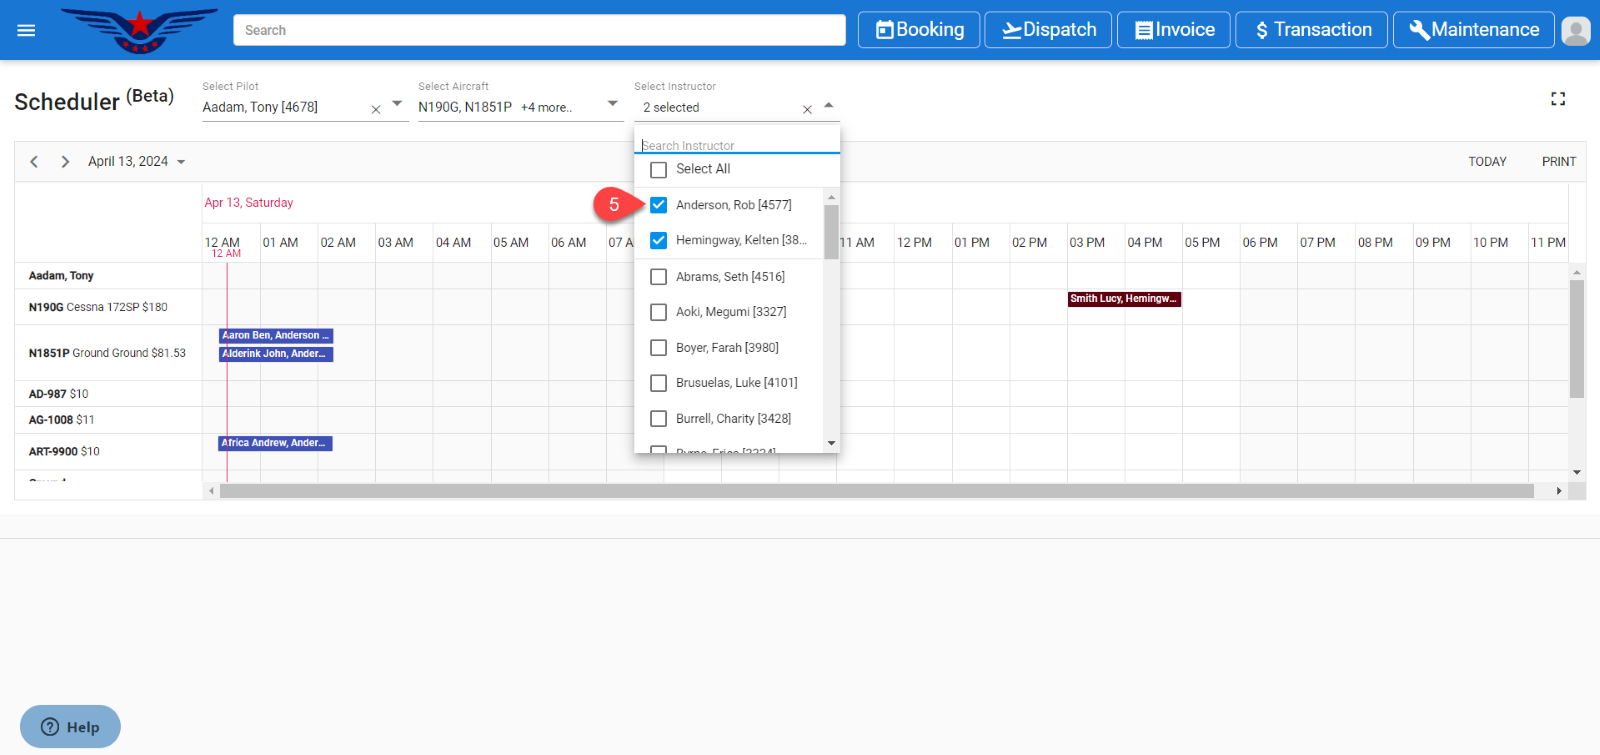The image size is (1600, 755).
Task: Collapse the Select Instructor dropdown arrow
Action: pyautogui.click(x=828, y=105)
